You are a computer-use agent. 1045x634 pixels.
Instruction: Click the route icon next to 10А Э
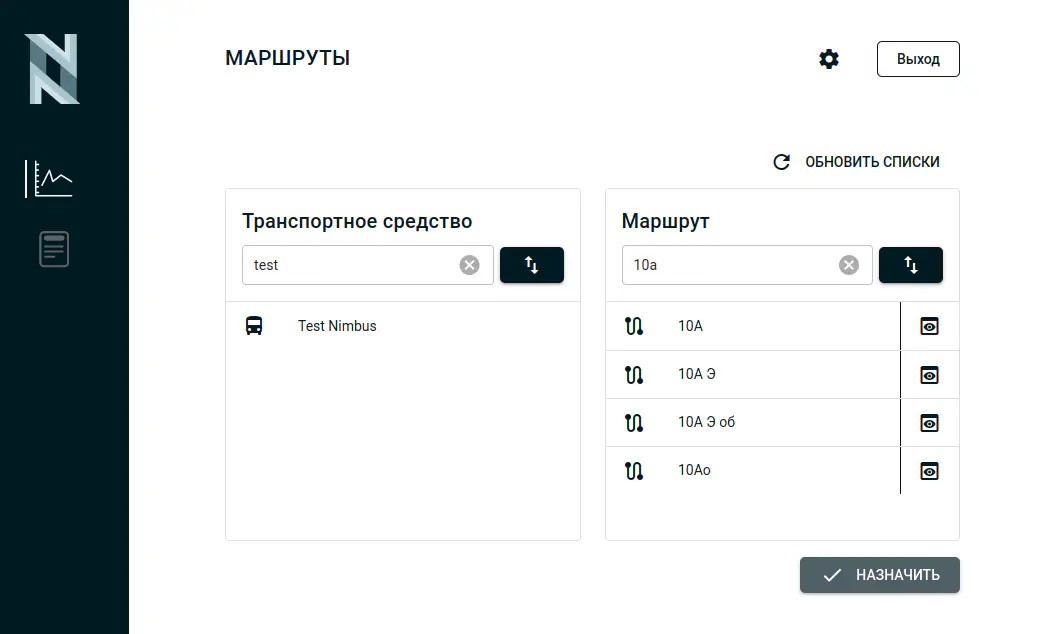(634, 374)
